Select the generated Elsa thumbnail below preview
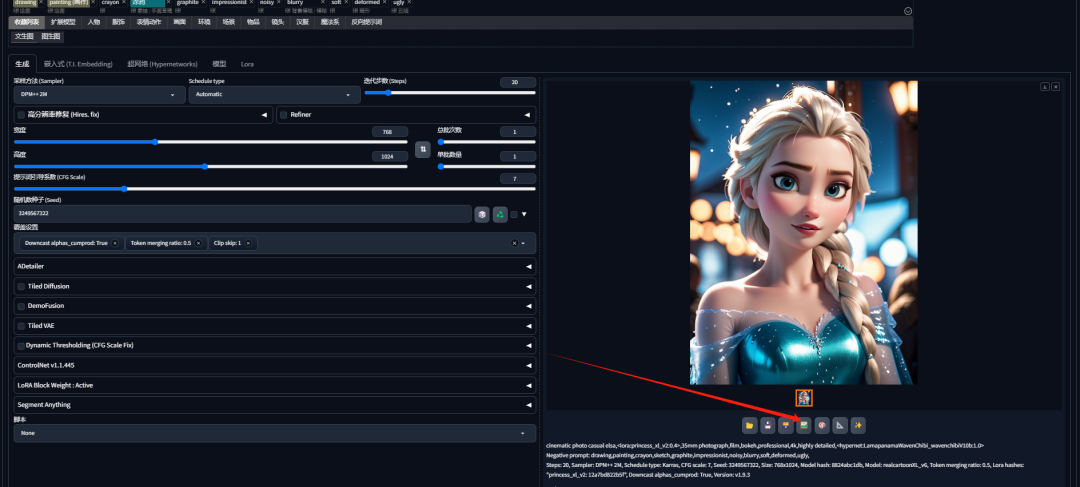Viewport: 1080px width, 487px height. (804, 398)
